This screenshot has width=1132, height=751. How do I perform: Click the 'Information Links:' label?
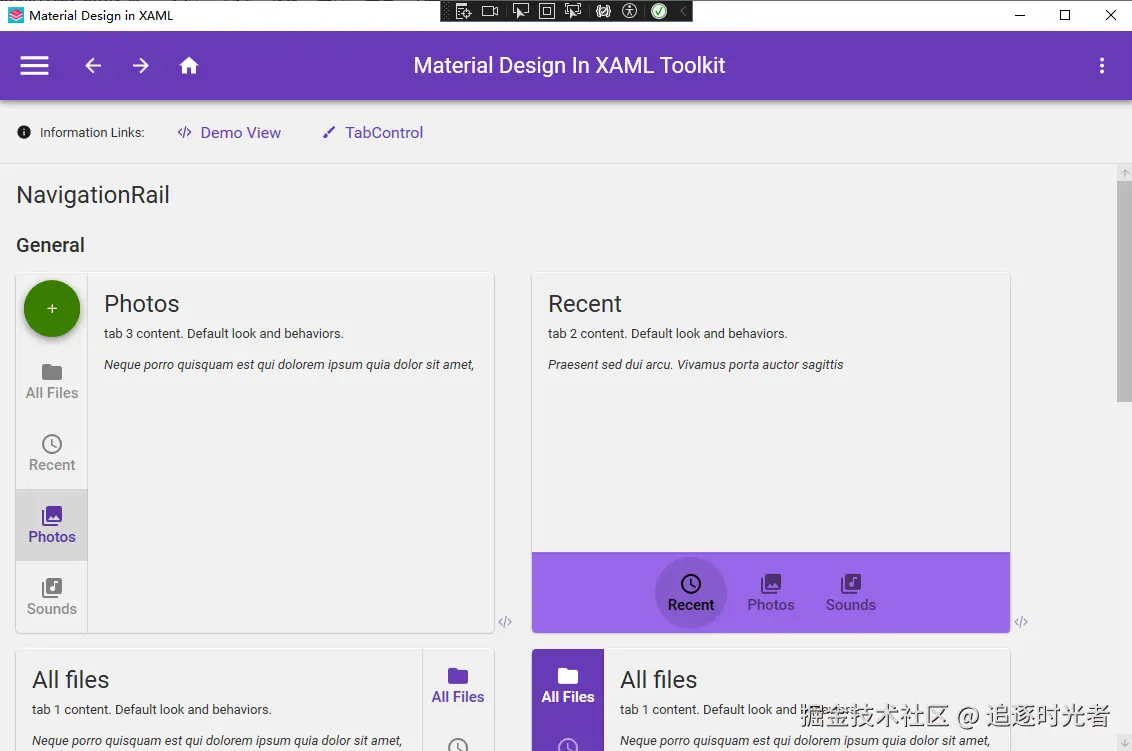pos(92,132)
